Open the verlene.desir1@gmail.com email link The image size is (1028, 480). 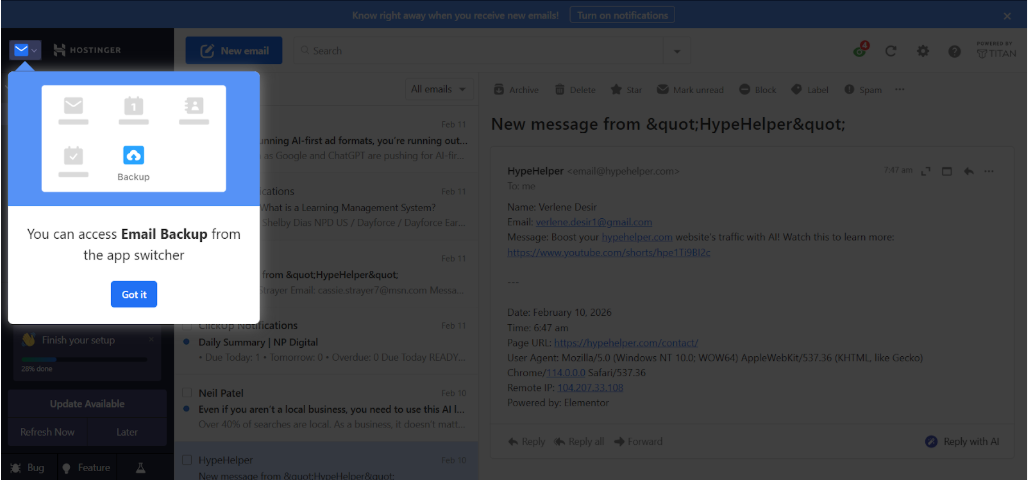(594, 222)
